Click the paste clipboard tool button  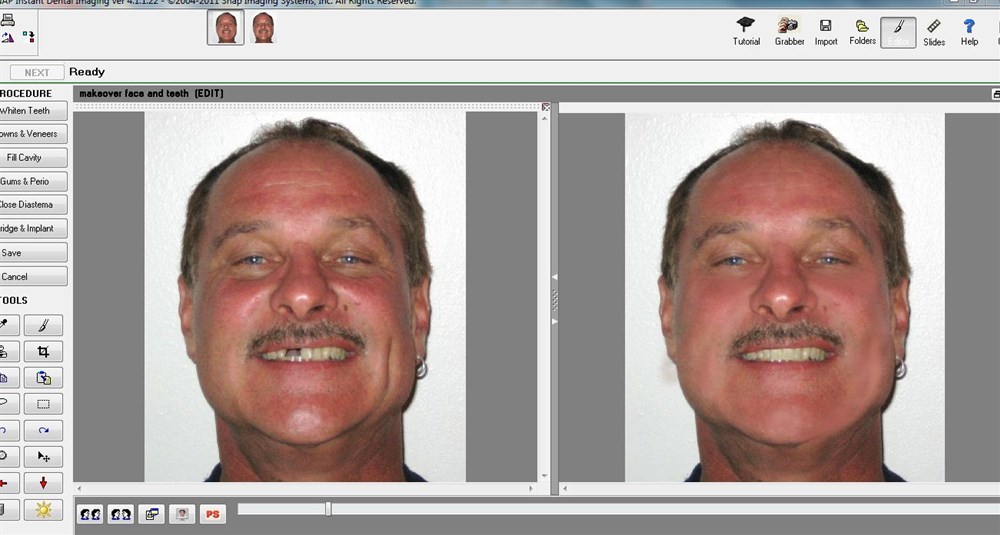click(43, 377)
